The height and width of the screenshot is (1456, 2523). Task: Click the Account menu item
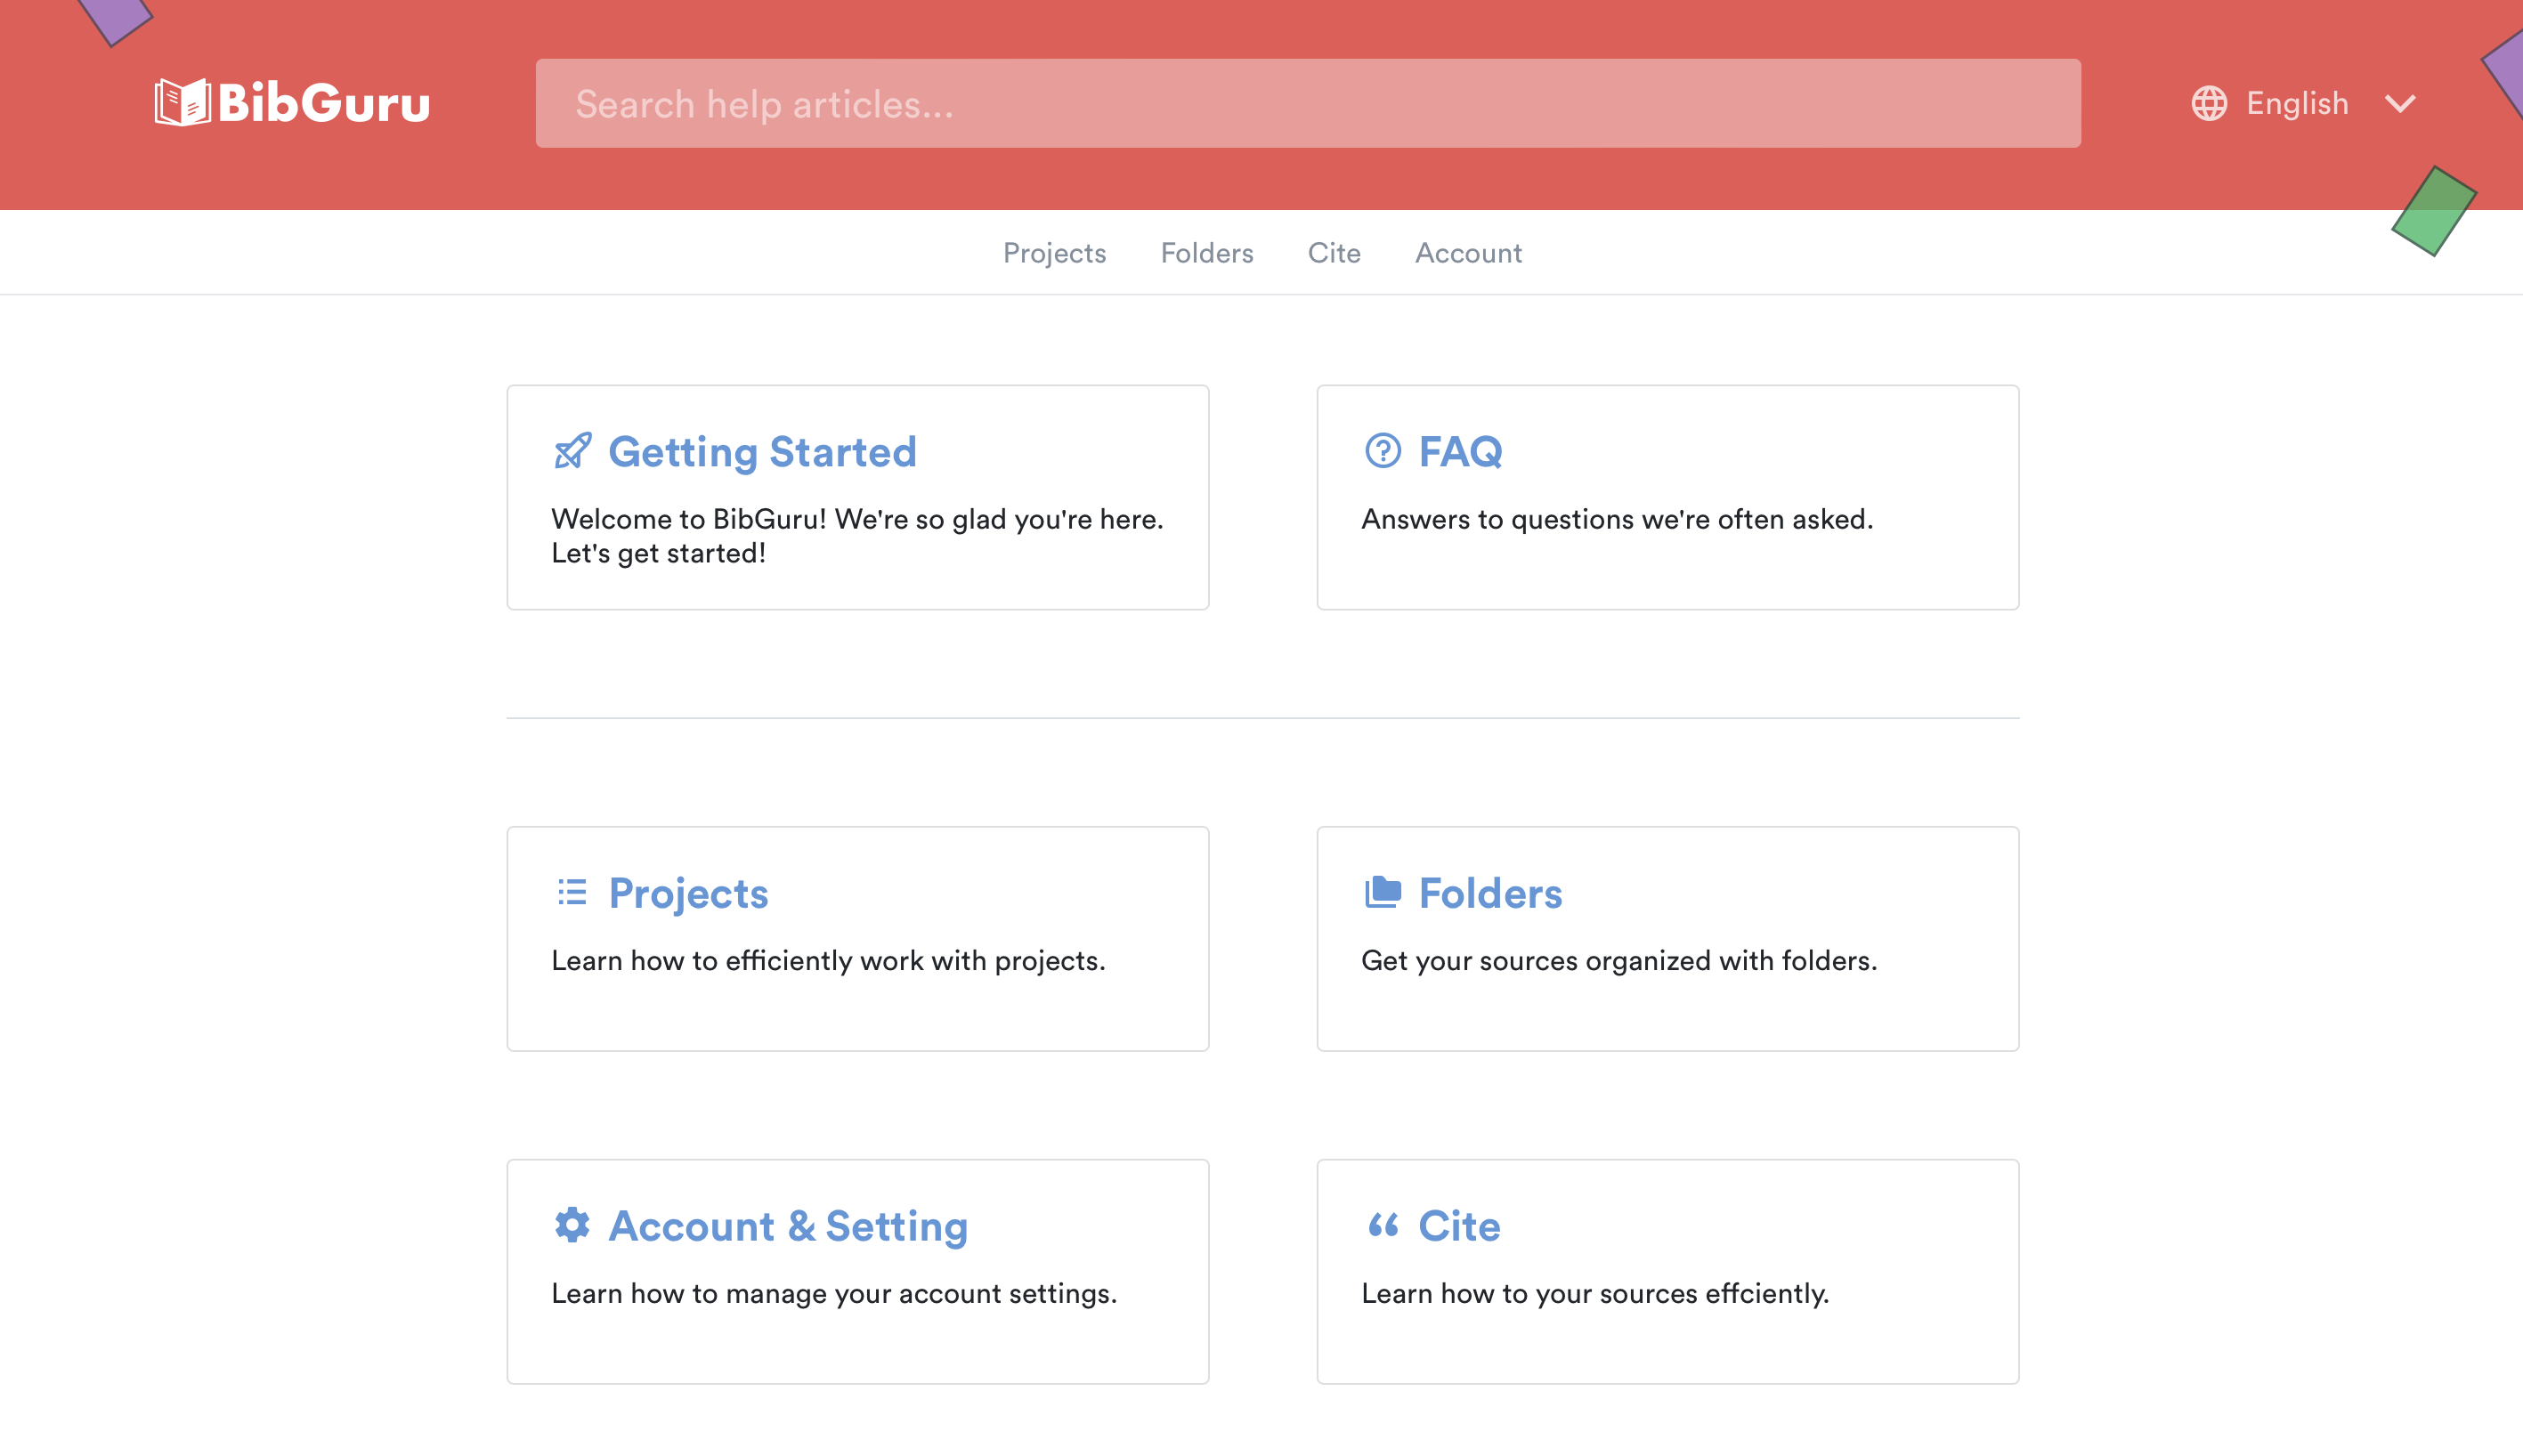[x=1469, y=253]
